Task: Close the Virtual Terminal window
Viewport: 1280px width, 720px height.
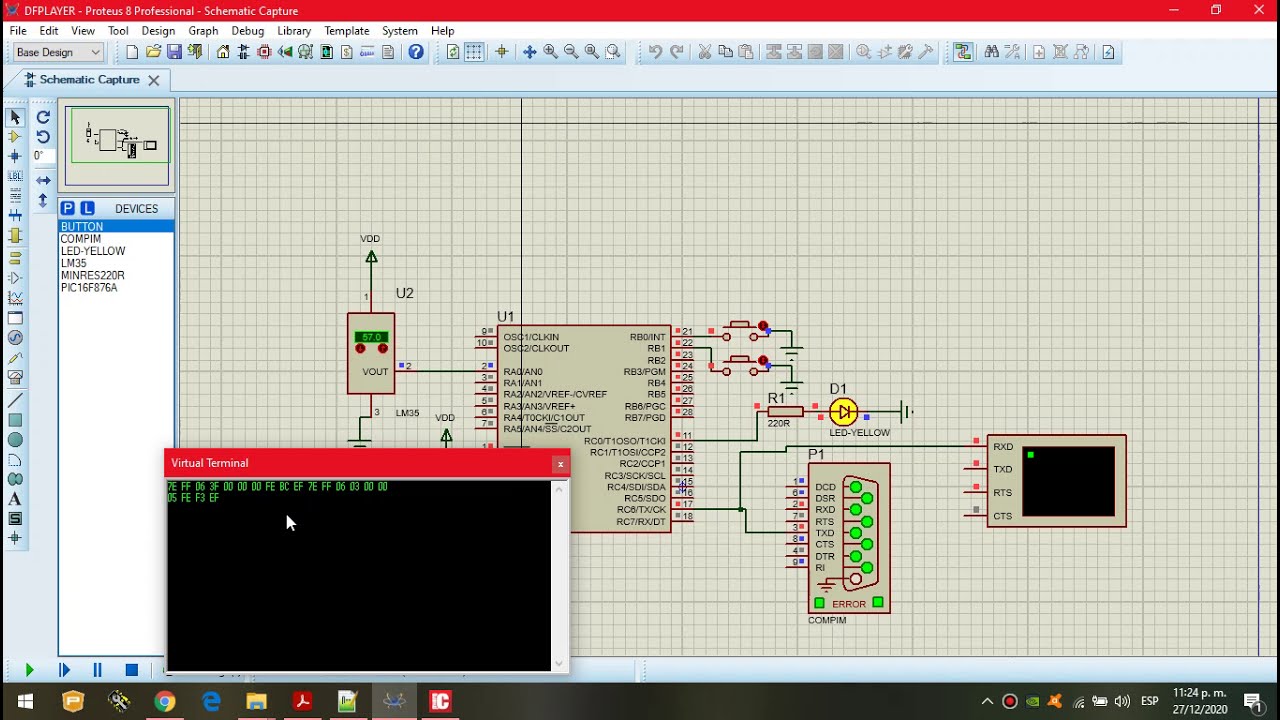Action: (560, 464)
